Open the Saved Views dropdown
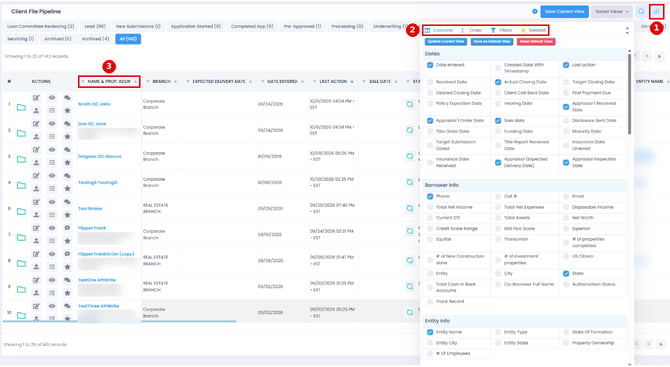This screenshot has height=367, width=670. pyautogui.click(x=612, y=12)
